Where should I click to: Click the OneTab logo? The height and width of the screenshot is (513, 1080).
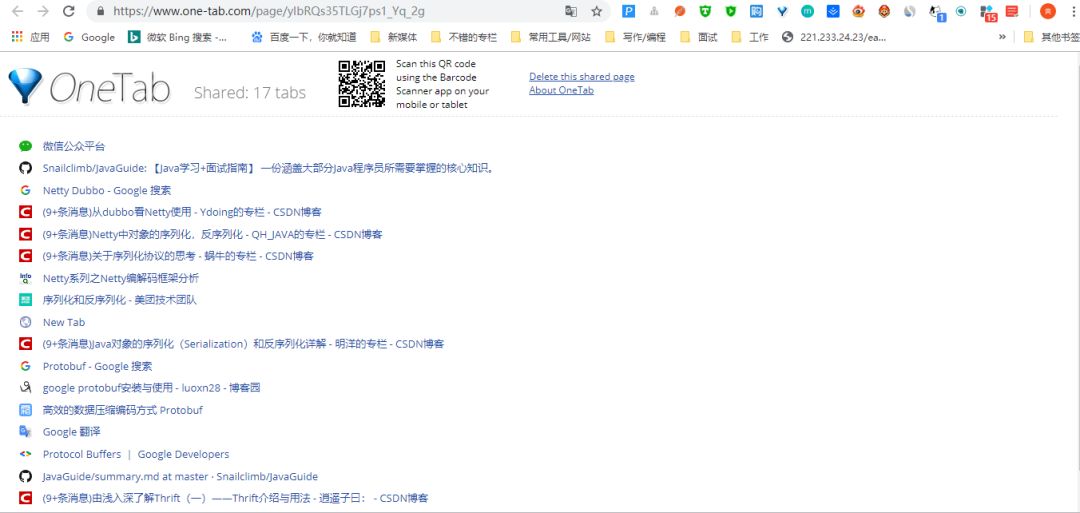click(89, 87)
